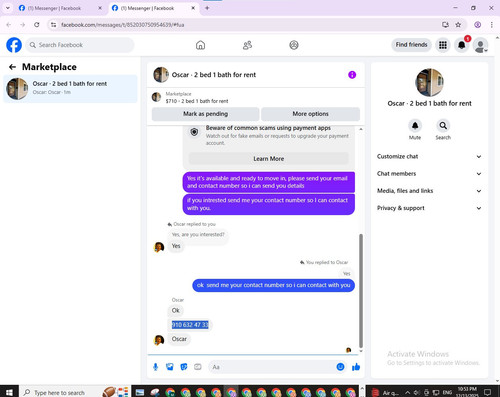Click the large listing profile picture
The width and height of the screenshot is (500, 397).
pyautogui.click(x=429, y=82)
